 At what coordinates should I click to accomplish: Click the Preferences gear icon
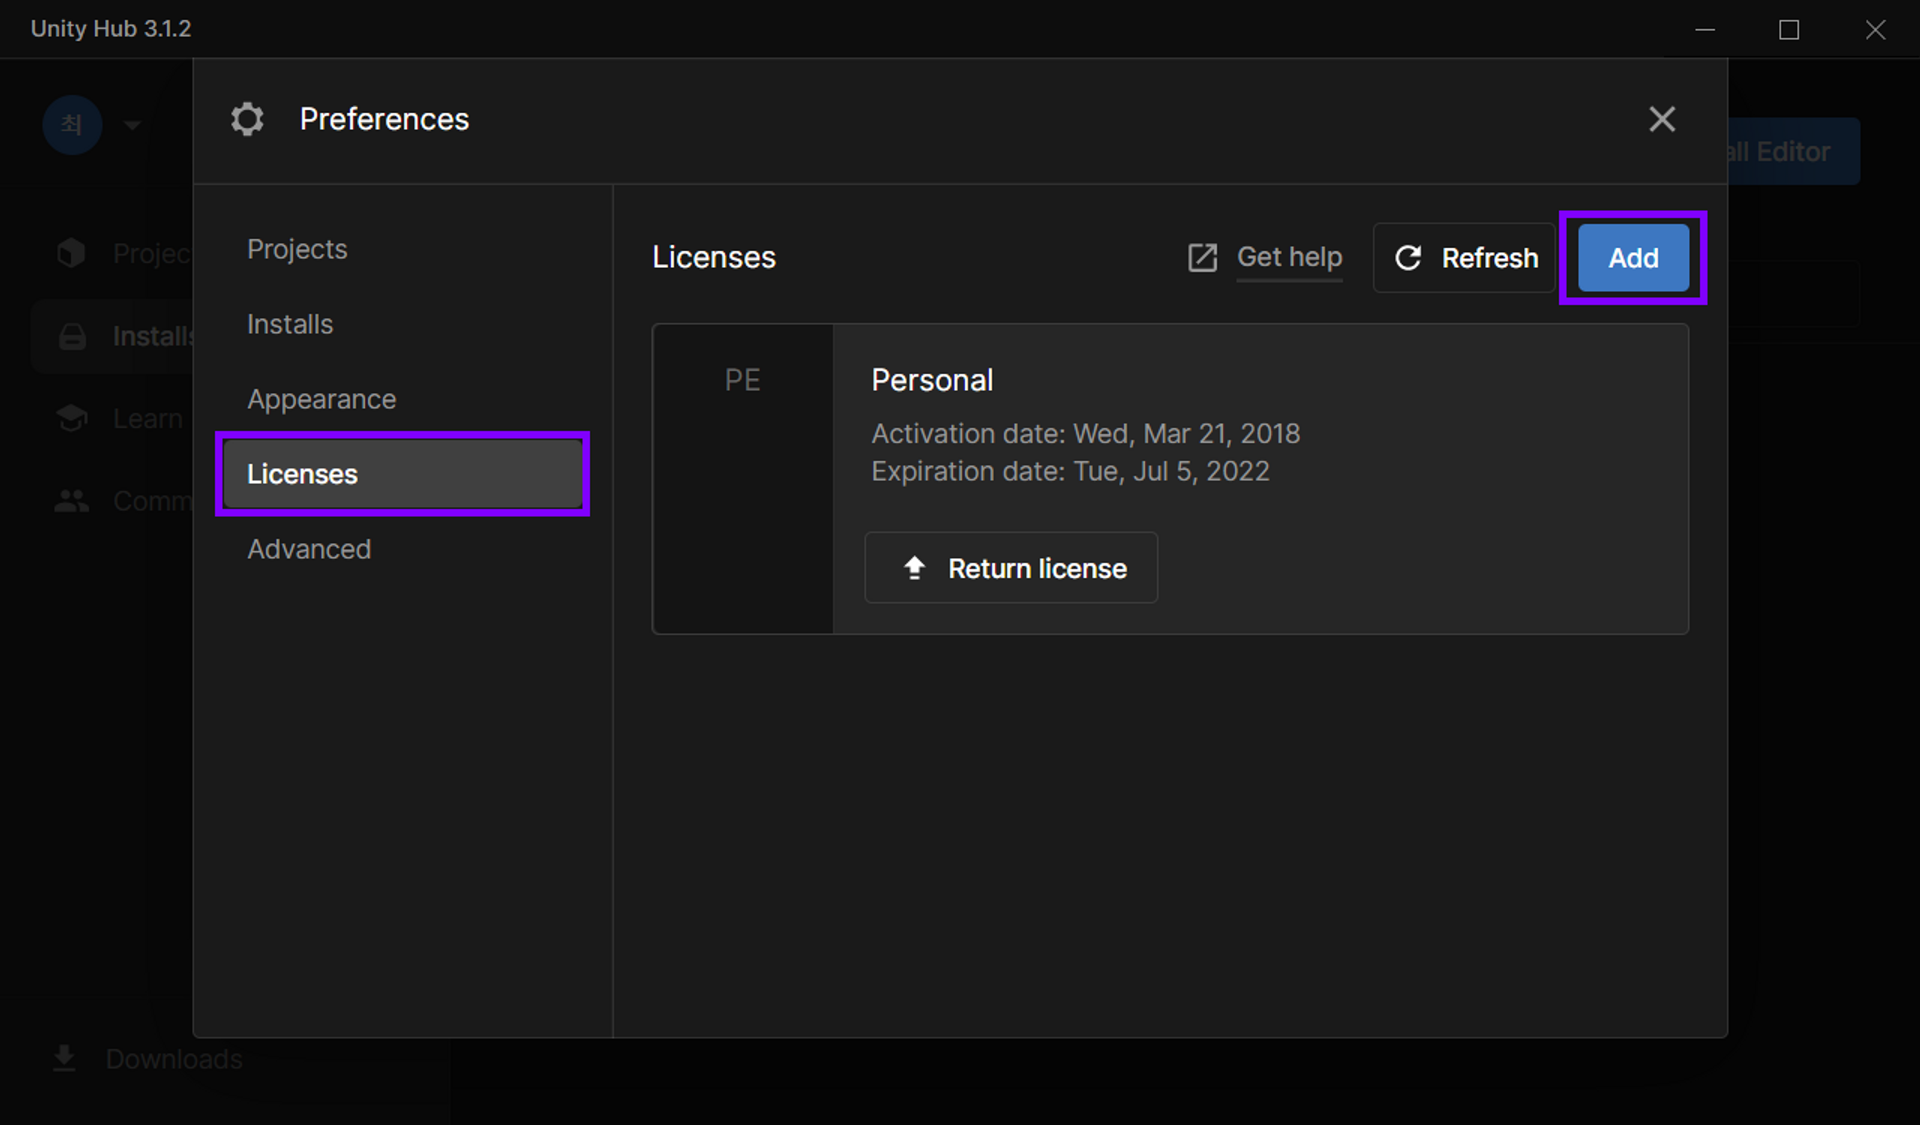(247, 119)
